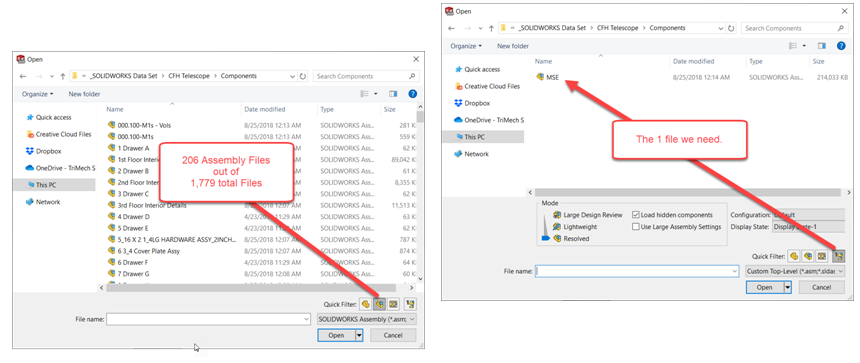Change view layout in right dialog

794,46
